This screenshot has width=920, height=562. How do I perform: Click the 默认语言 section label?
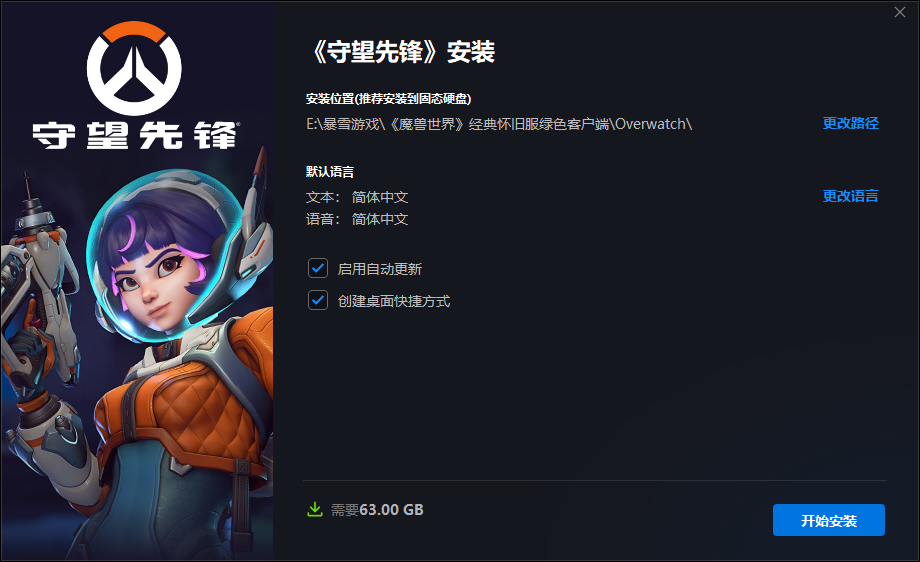330,171
